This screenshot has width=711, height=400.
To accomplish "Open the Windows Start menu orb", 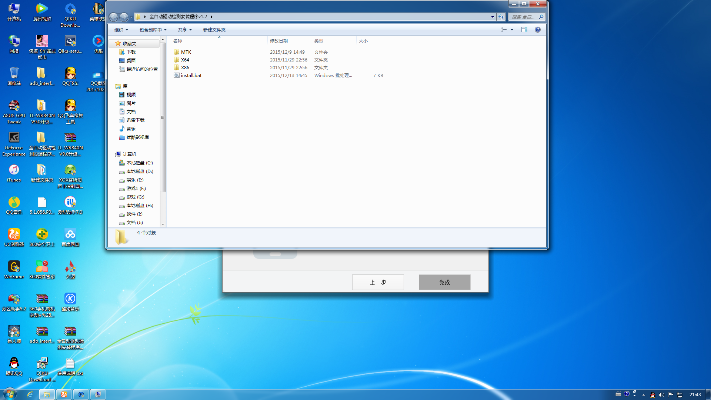I will click(x=9, y=393).
